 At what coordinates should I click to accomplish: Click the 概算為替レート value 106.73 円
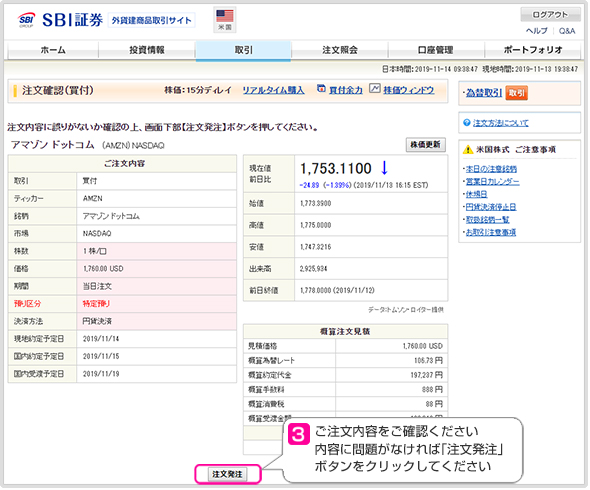click(429, 361)
